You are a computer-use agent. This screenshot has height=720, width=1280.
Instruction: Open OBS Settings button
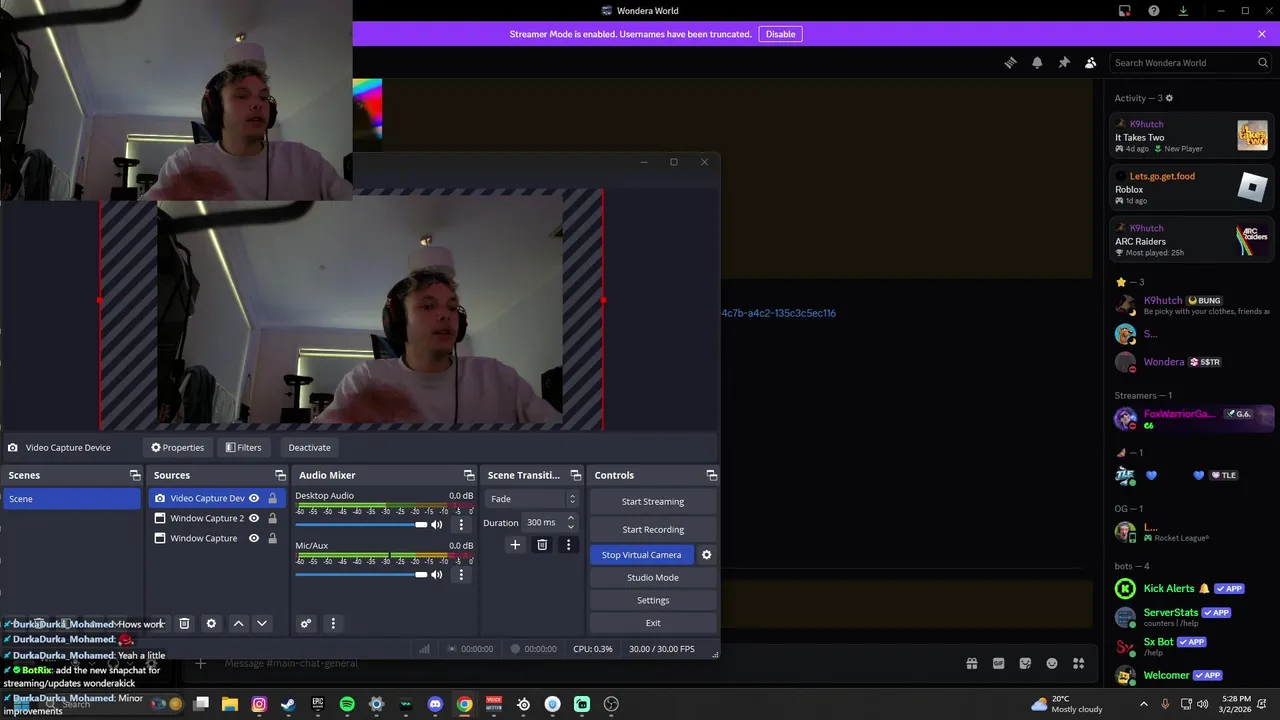pos(653,600)
